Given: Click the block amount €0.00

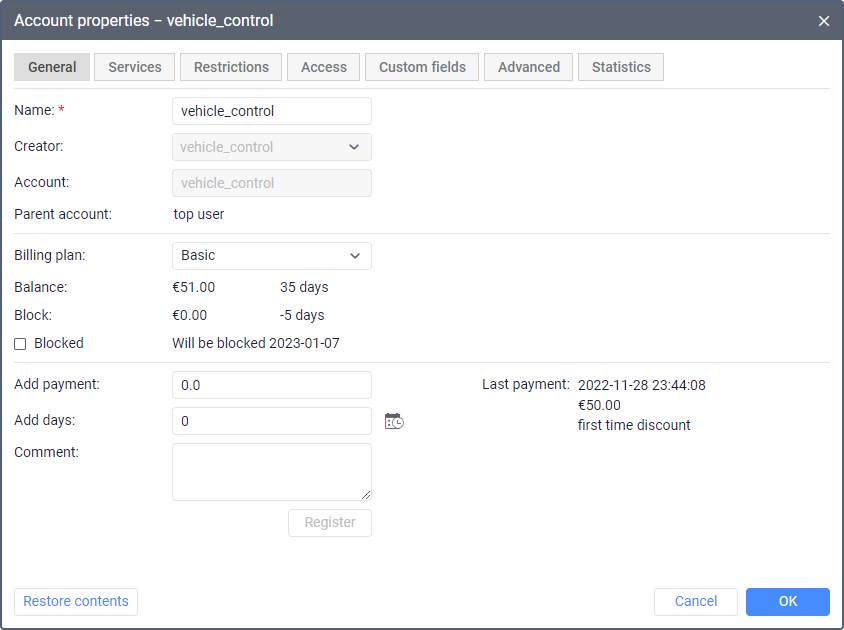Looking at the screenshot, I should [x=189, y=315].
